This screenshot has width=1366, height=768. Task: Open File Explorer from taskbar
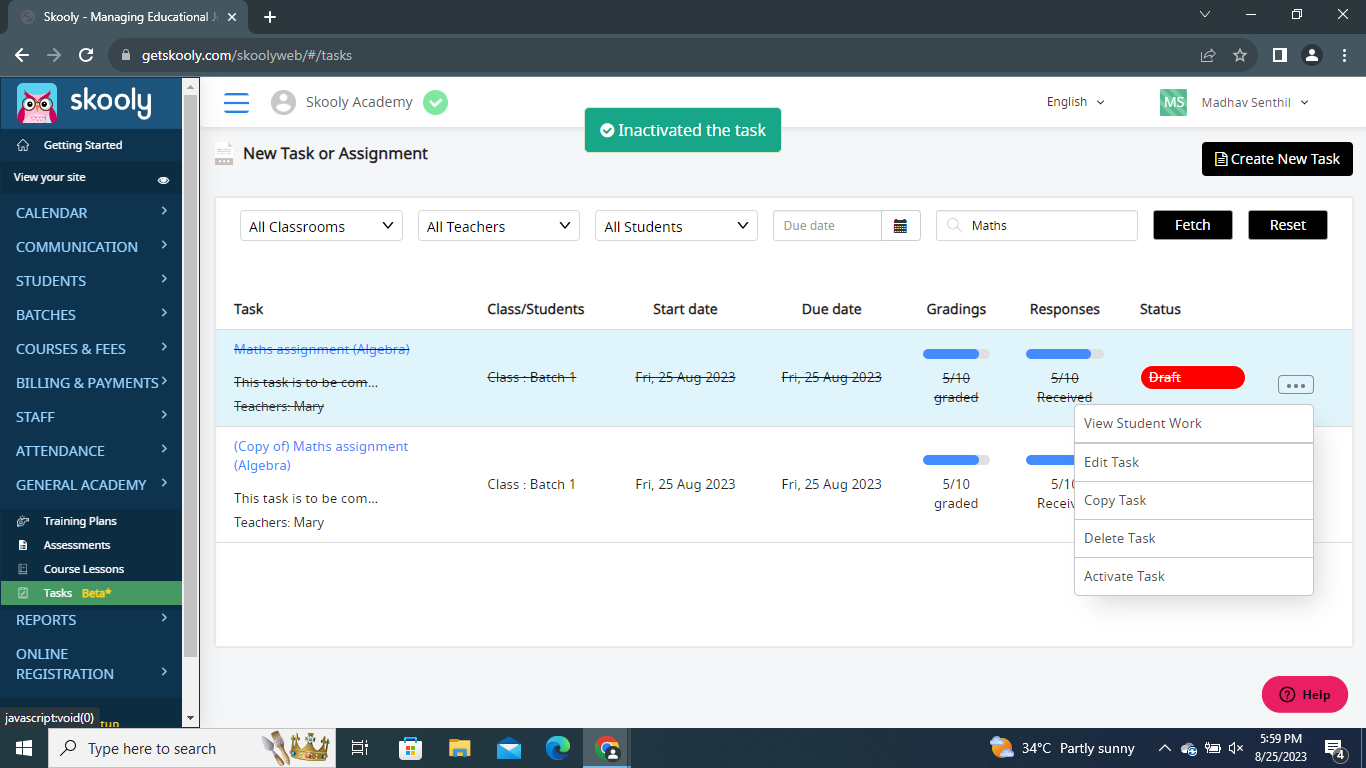[x=459, y=748]
